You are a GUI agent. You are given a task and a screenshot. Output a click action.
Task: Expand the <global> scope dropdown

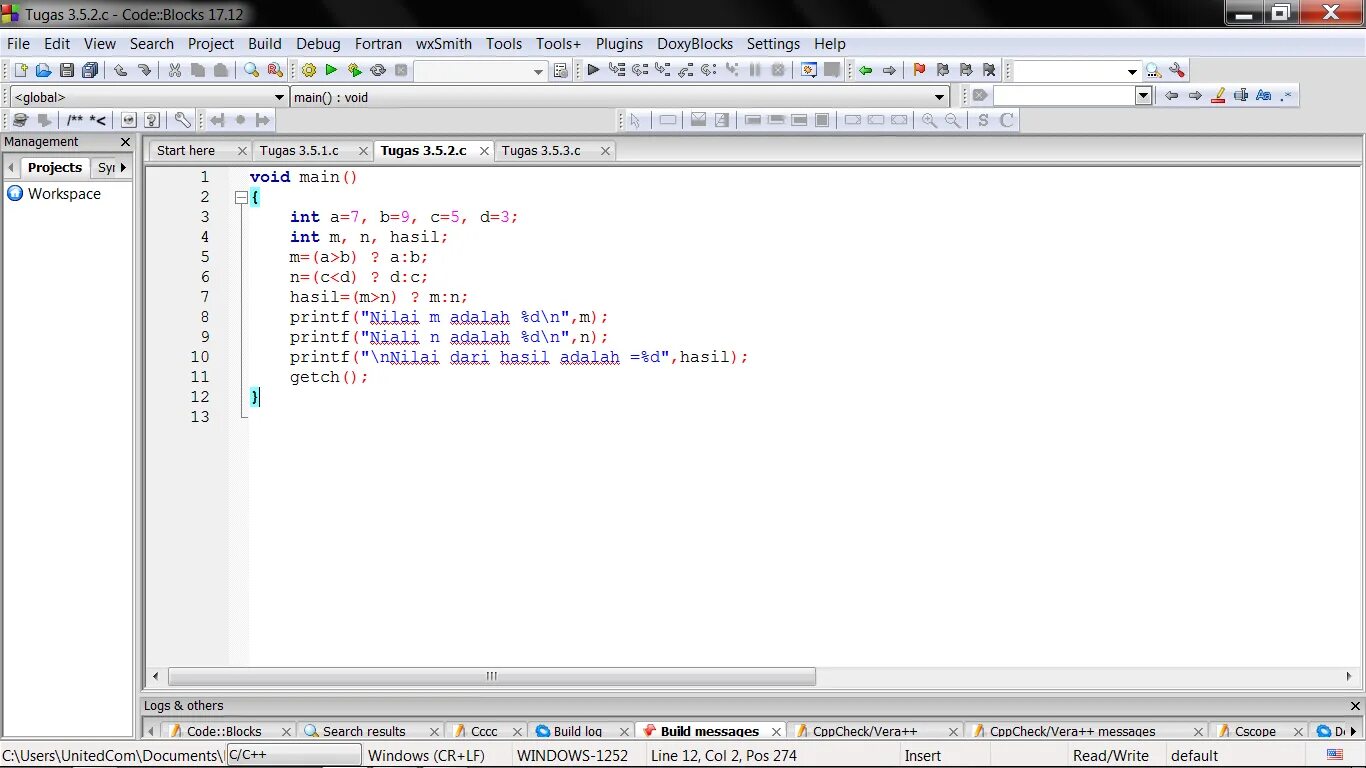click(x=279, y=97)
